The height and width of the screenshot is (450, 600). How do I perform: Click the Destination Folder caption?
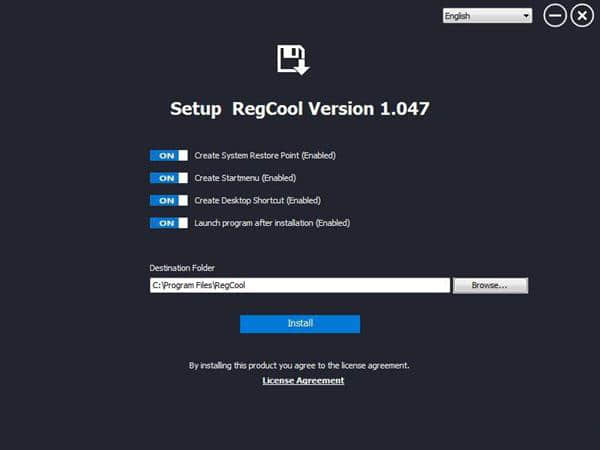[182, 268]
